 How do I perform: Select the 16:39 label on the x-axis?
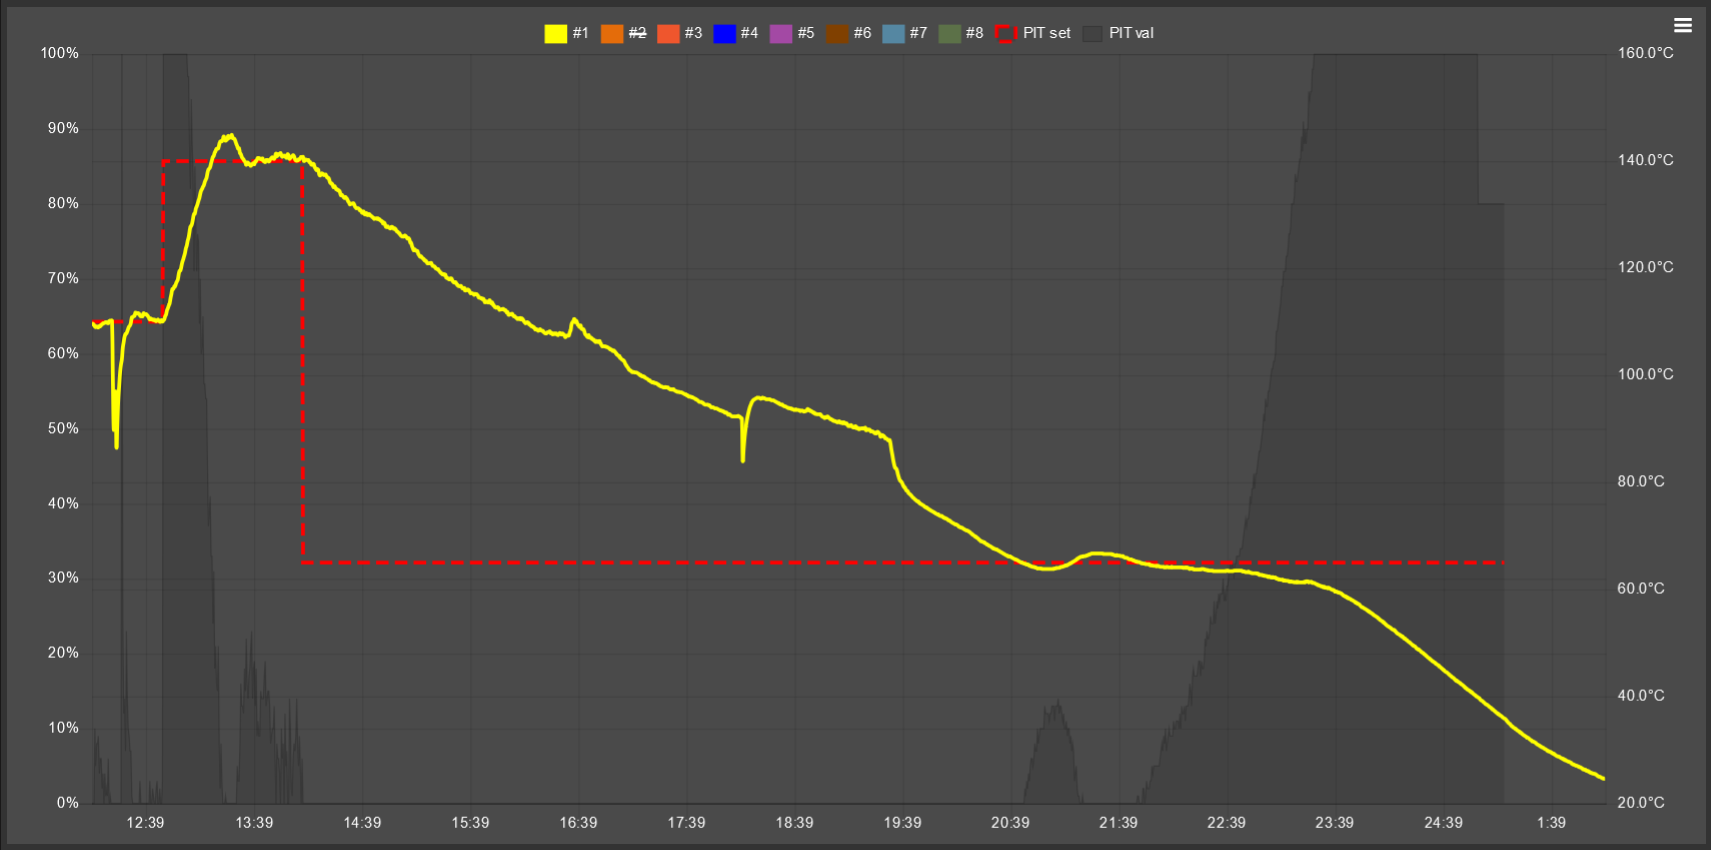578,823
